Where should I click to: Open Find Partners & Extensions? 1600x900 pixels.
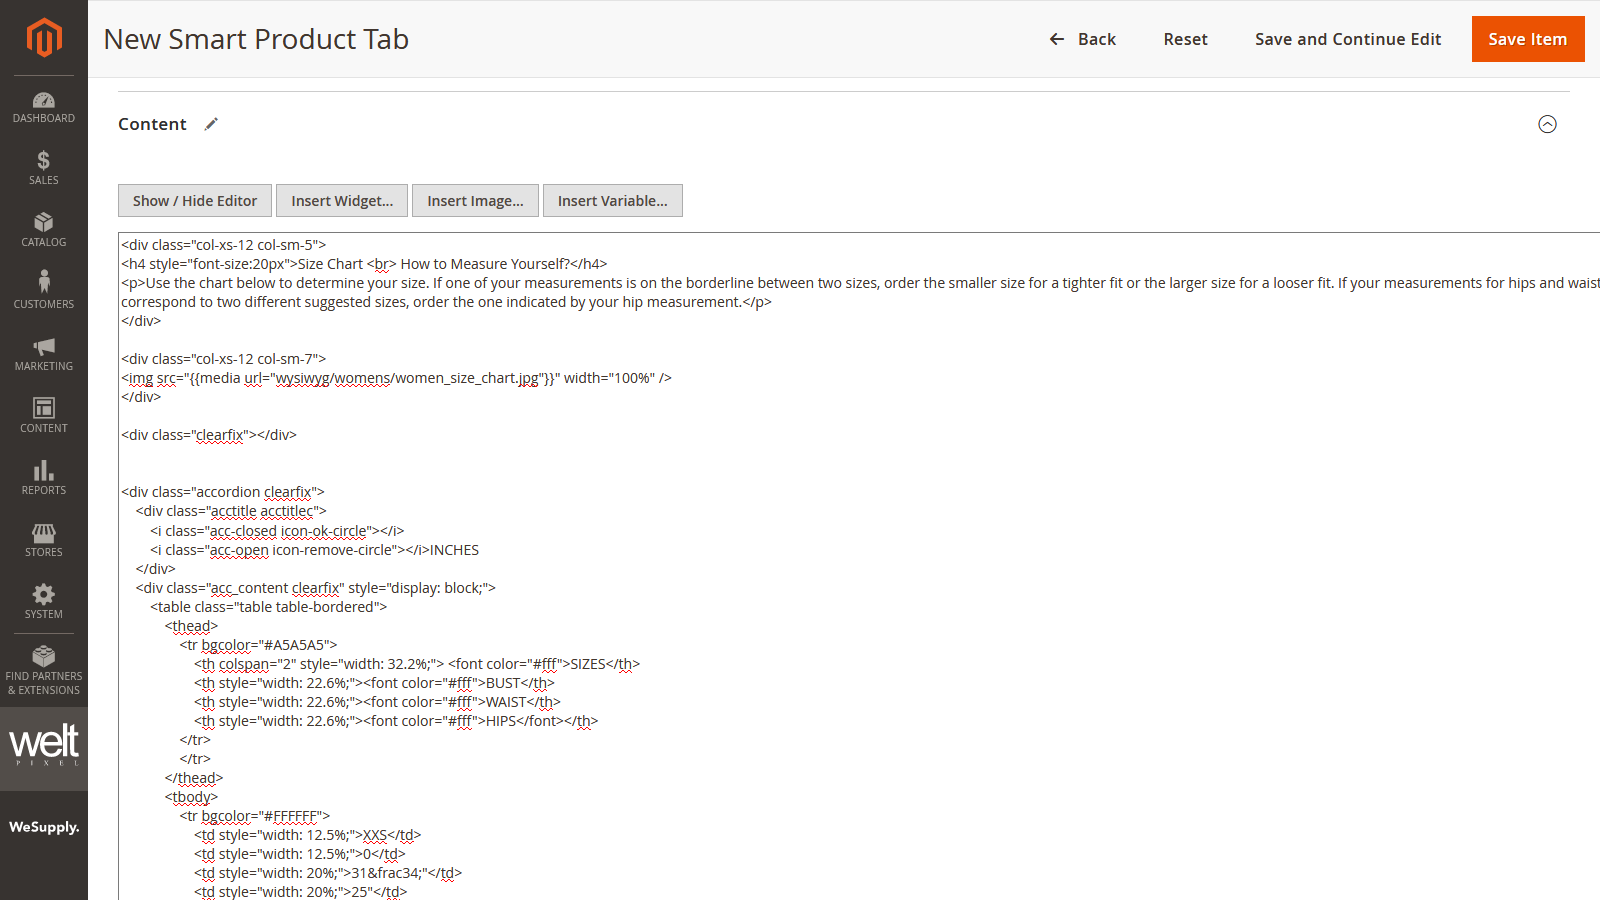click(44, 672)
